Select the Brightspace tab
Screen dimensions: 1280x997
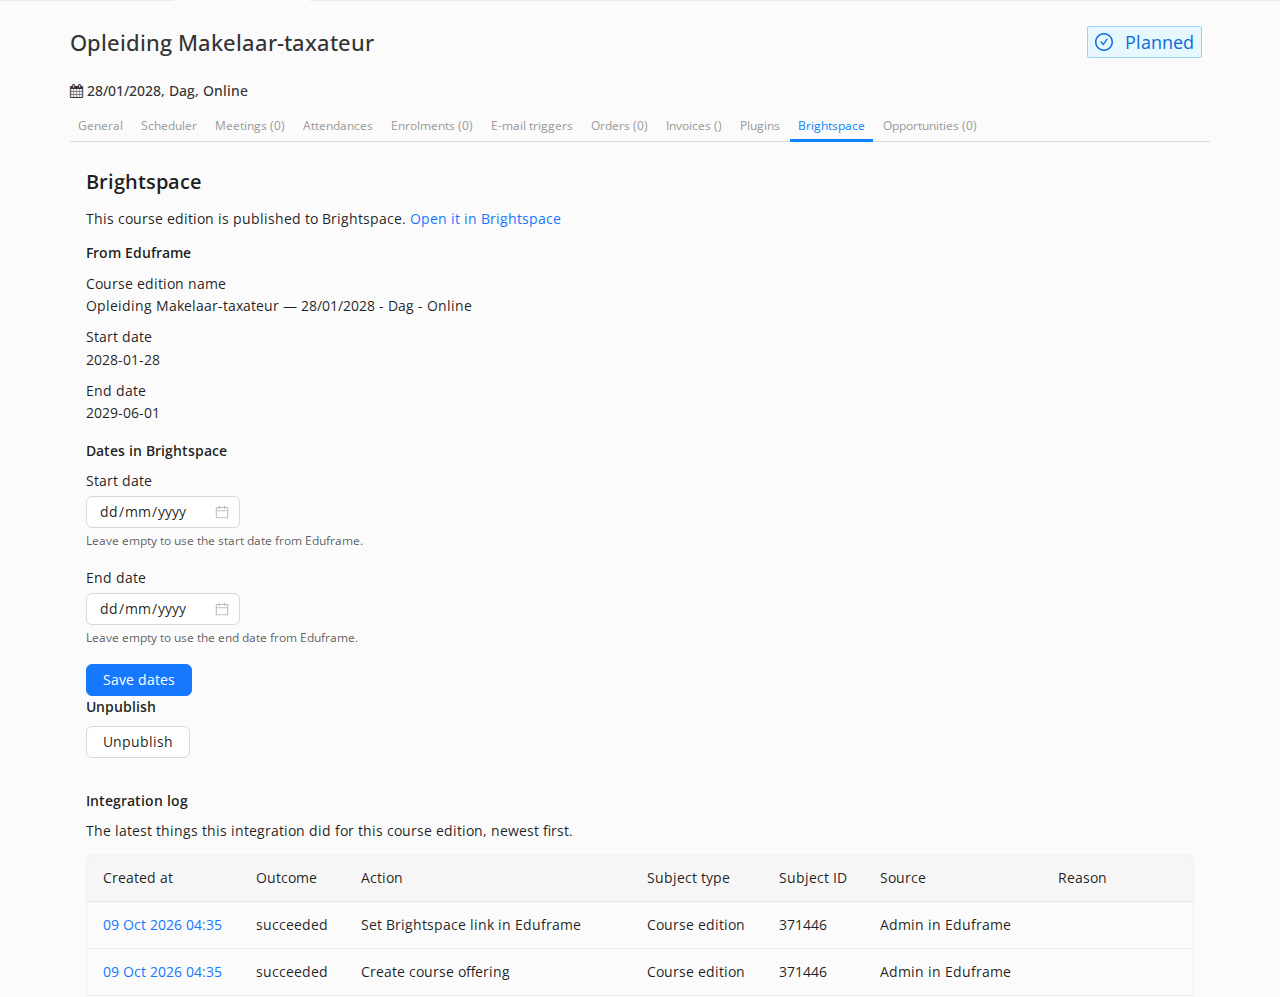831,126
